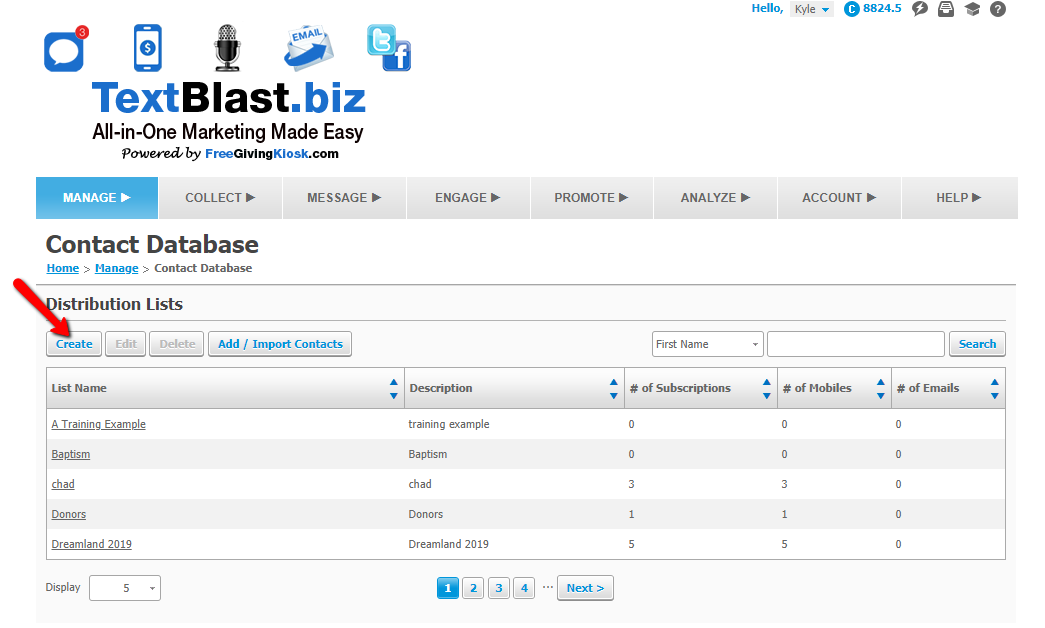Click the Home breadcrumb link
Screen dimensions: 1045x628
pos(63,268)
